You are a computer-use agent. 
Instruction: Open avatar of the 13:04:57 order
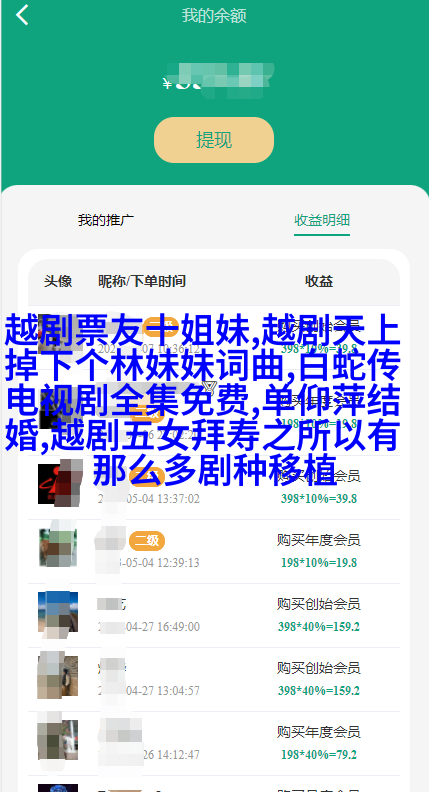(58, 675)
